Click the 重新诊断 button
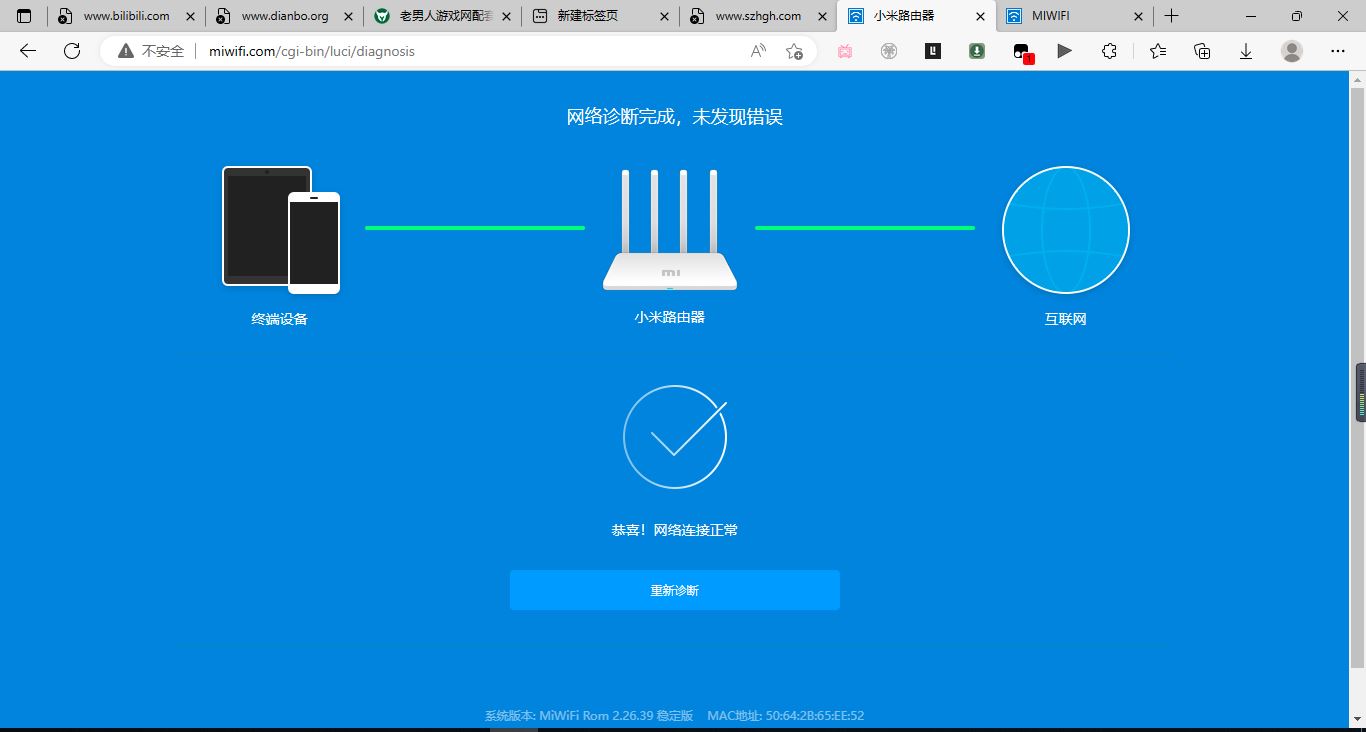Screen dimensions: 1366x732 (x=674, y=590)
